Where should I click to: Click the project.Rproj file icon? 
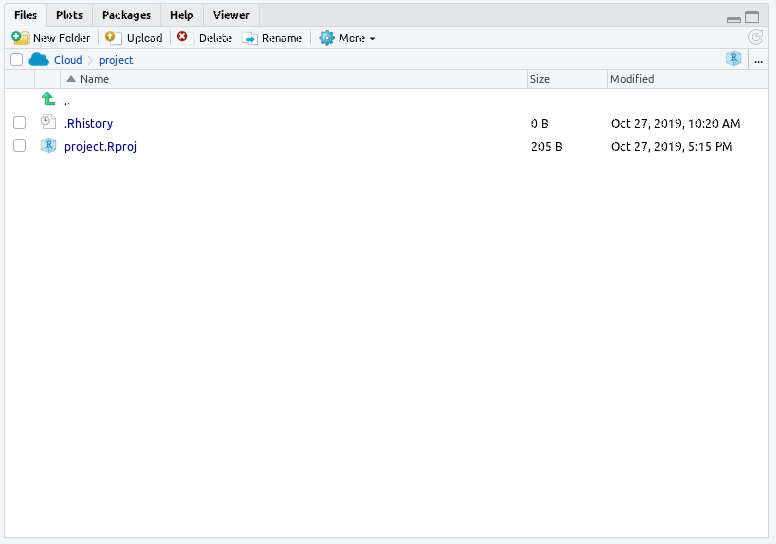[x=48, y=146]
